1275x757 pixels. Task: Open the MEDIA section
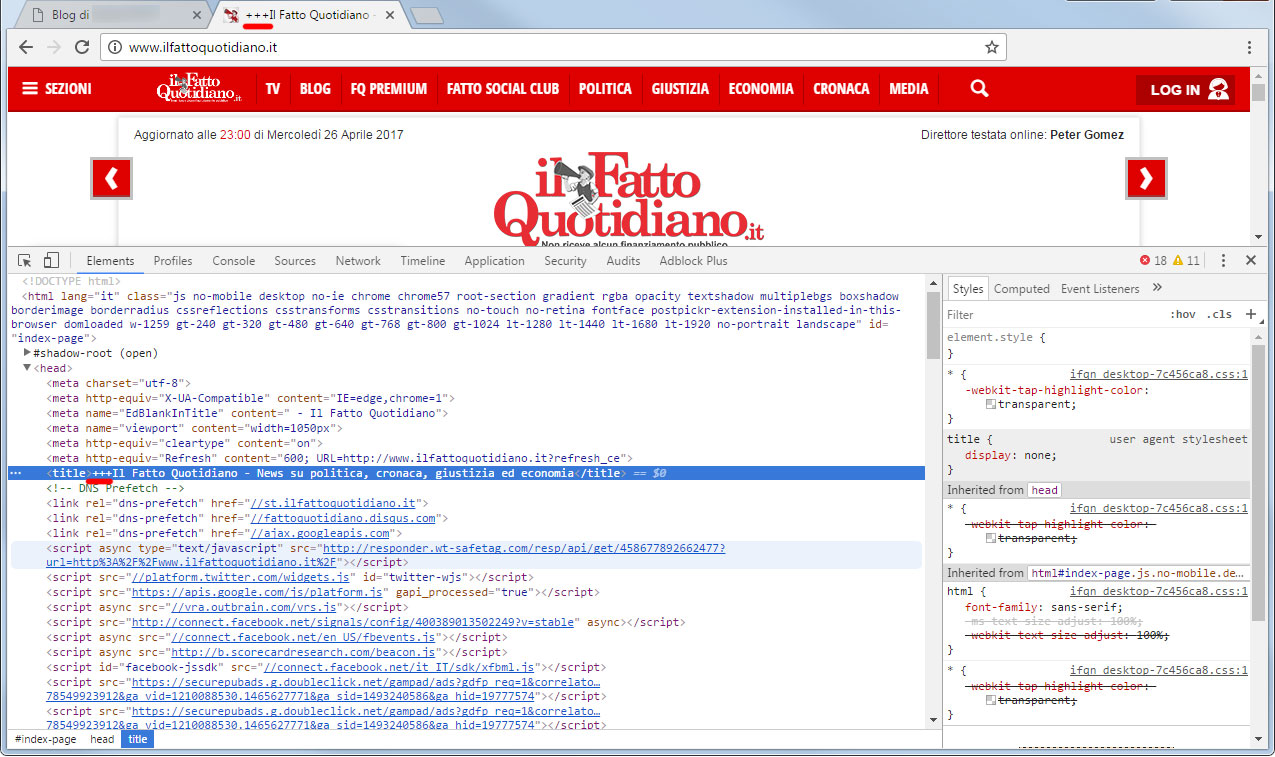(x=909, y=89)
